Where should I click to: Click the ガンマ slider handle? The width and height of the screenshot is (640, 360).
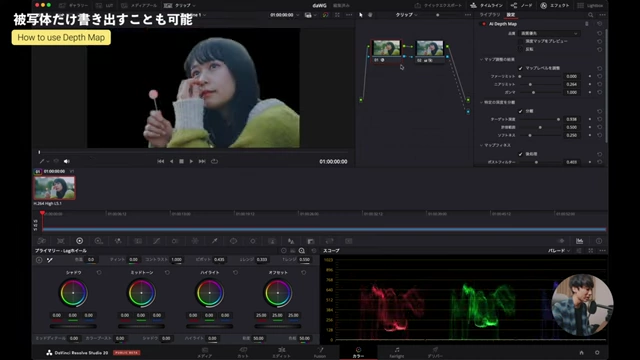tap(533, 92)
